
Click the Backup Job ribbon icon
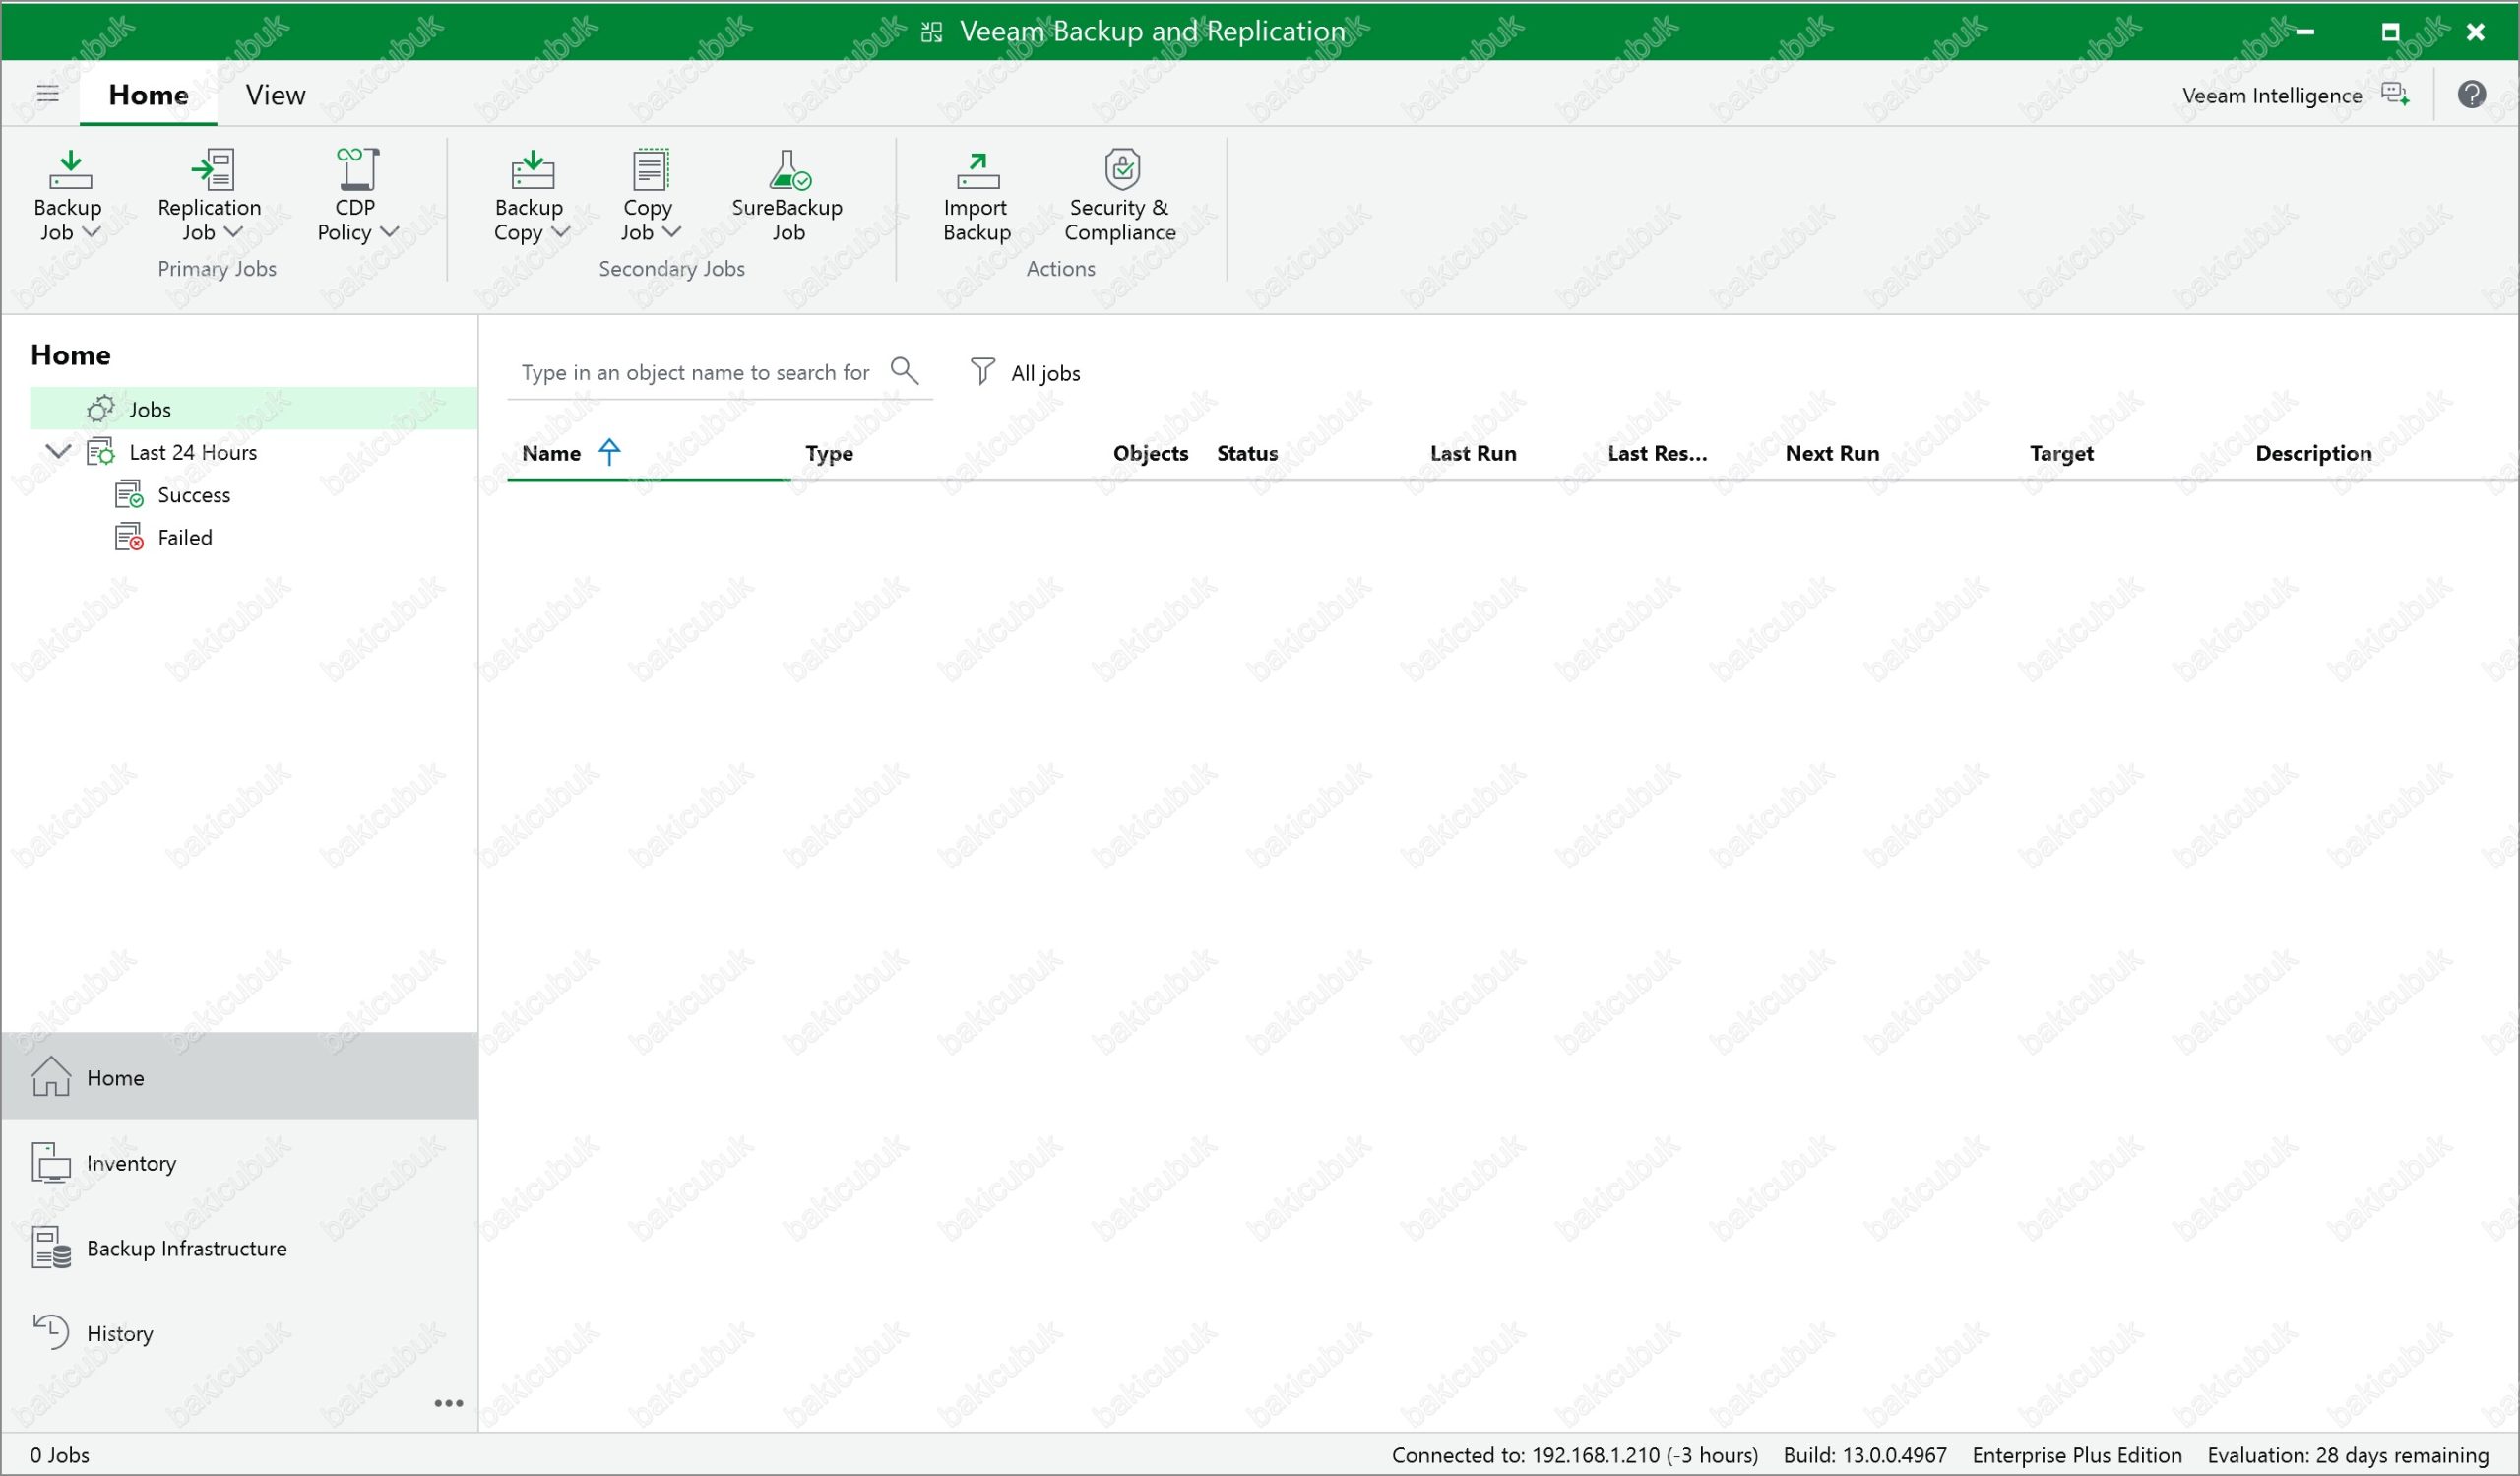[69, 171]
